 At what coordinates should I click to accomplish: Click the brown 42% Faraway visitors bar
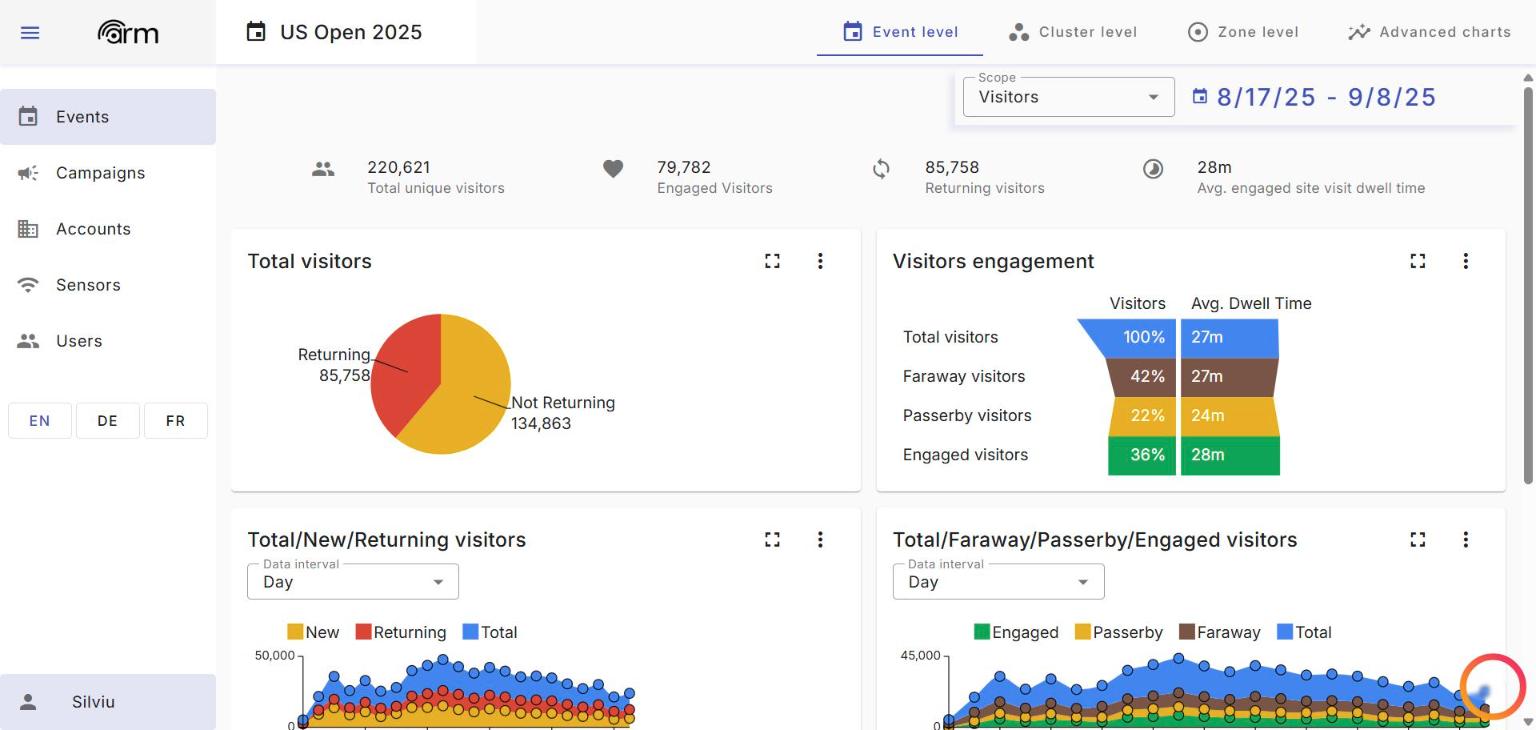pyautogui.click(x=1142, y=377)
